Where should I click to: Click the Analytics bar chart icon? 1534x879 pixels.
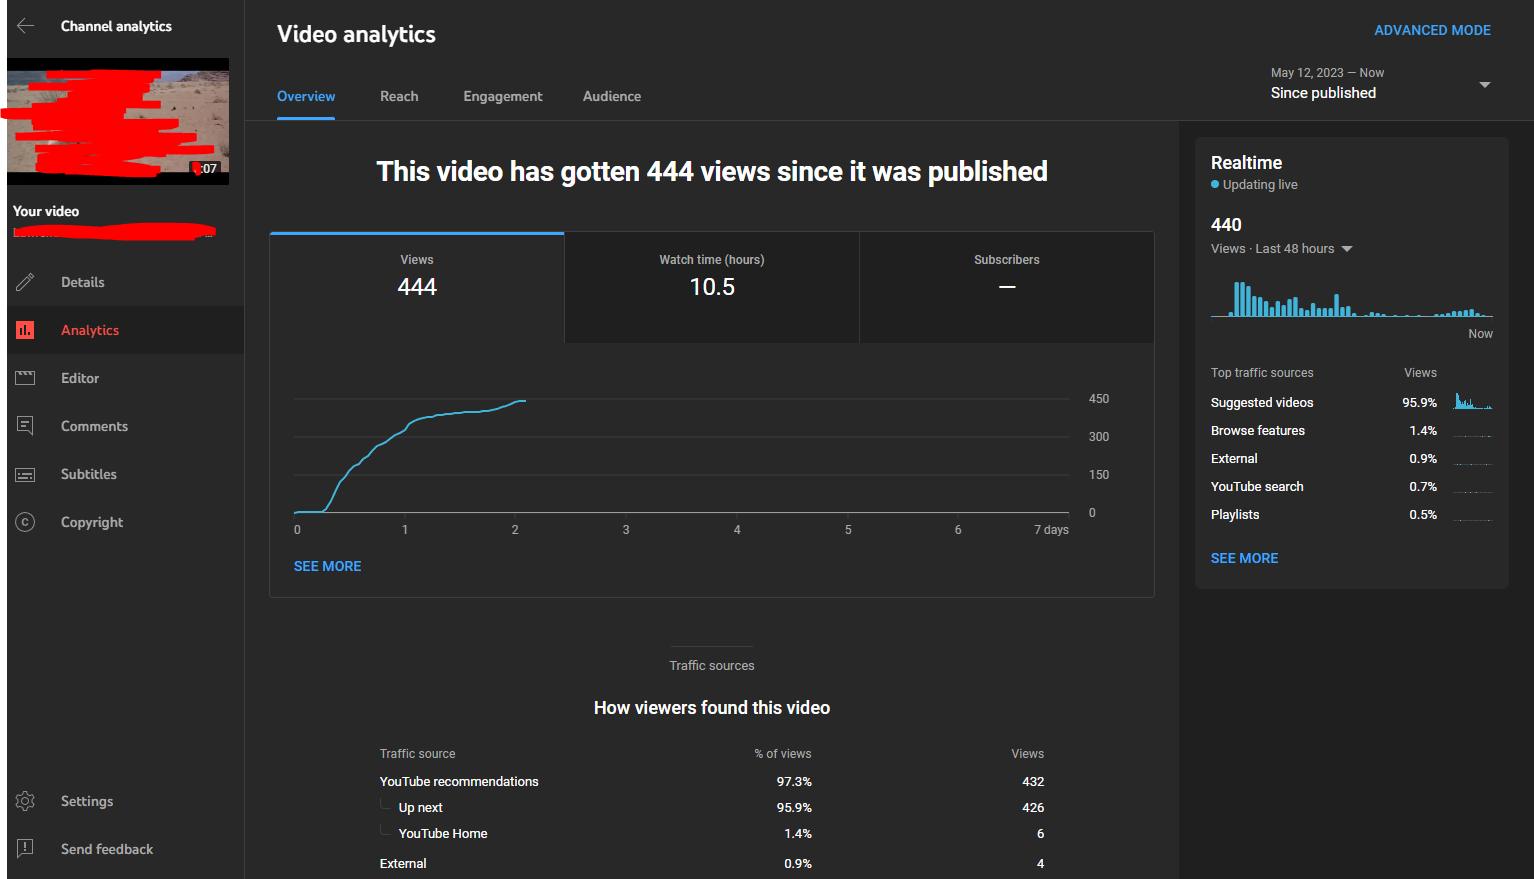point(26,330)
